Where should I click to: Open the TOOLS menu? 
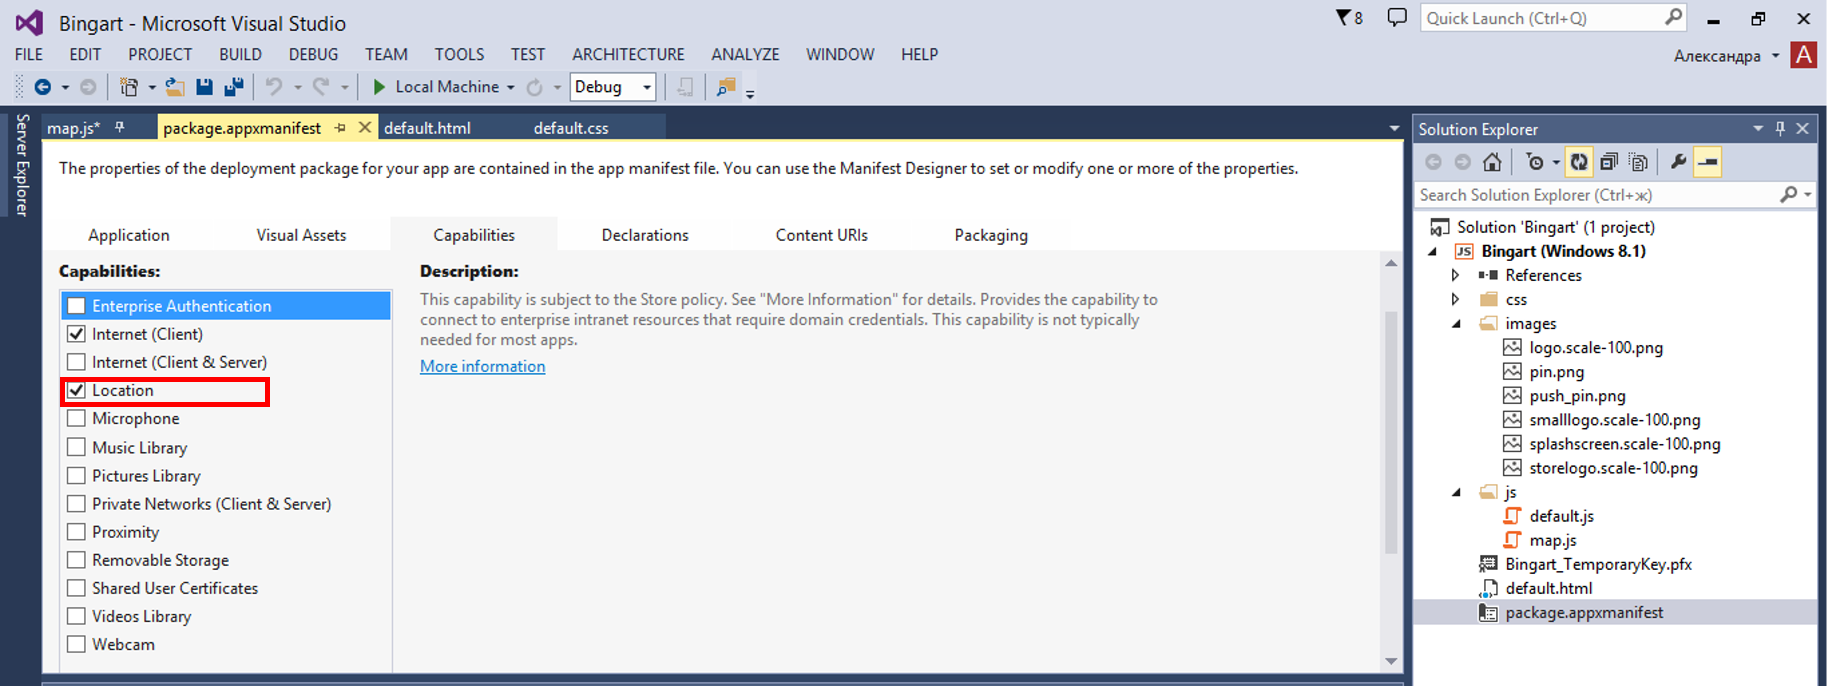point(459,55)
